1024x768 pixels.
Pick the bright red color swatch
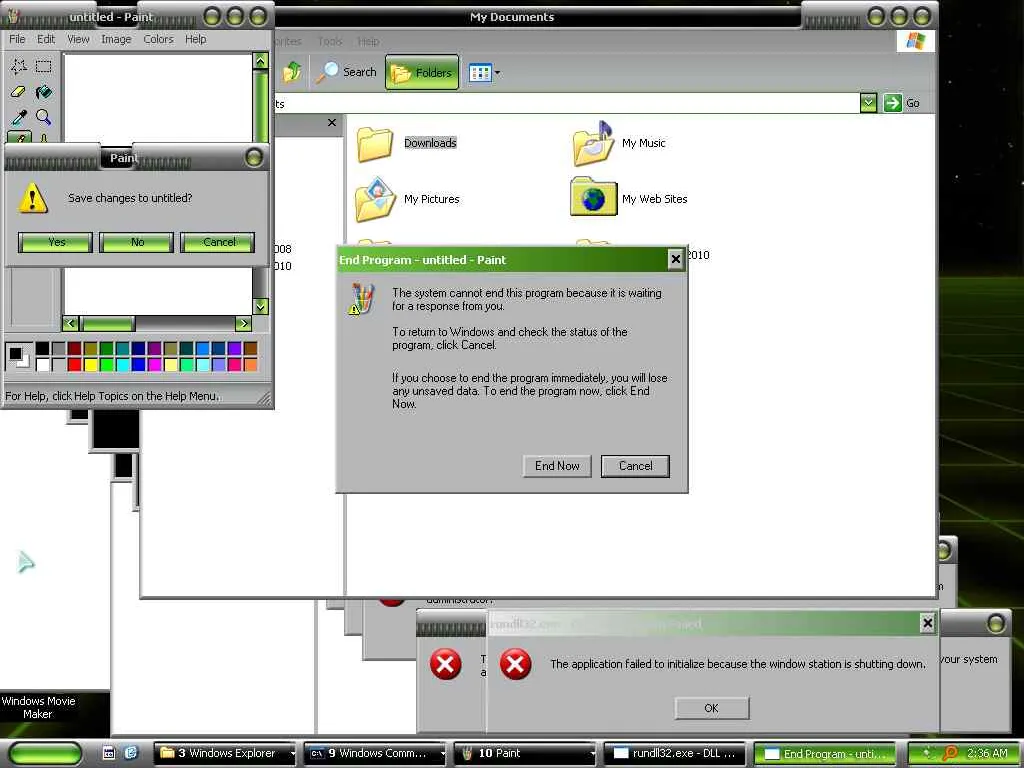point(74,364)
